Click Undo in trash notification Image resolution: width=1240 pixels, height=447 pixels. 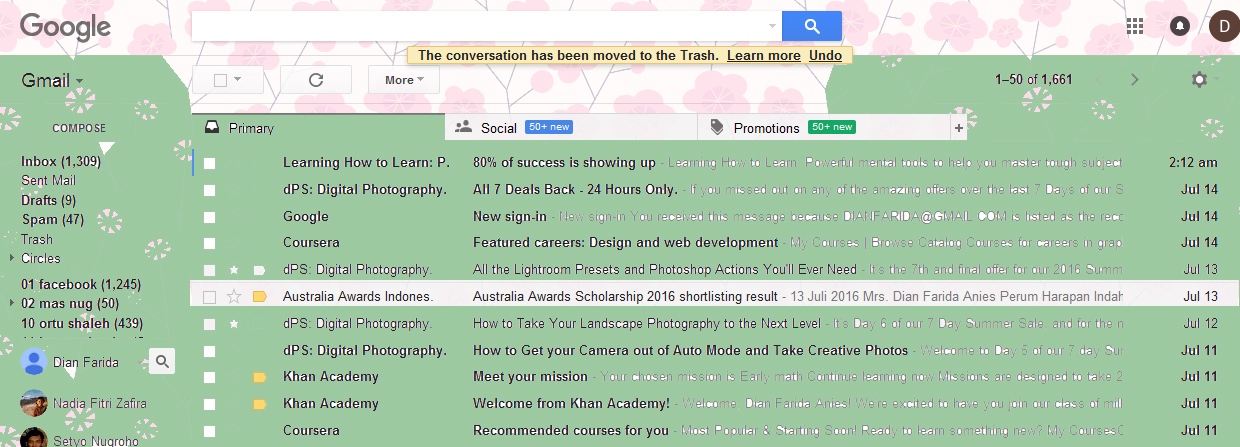point(825,55)
